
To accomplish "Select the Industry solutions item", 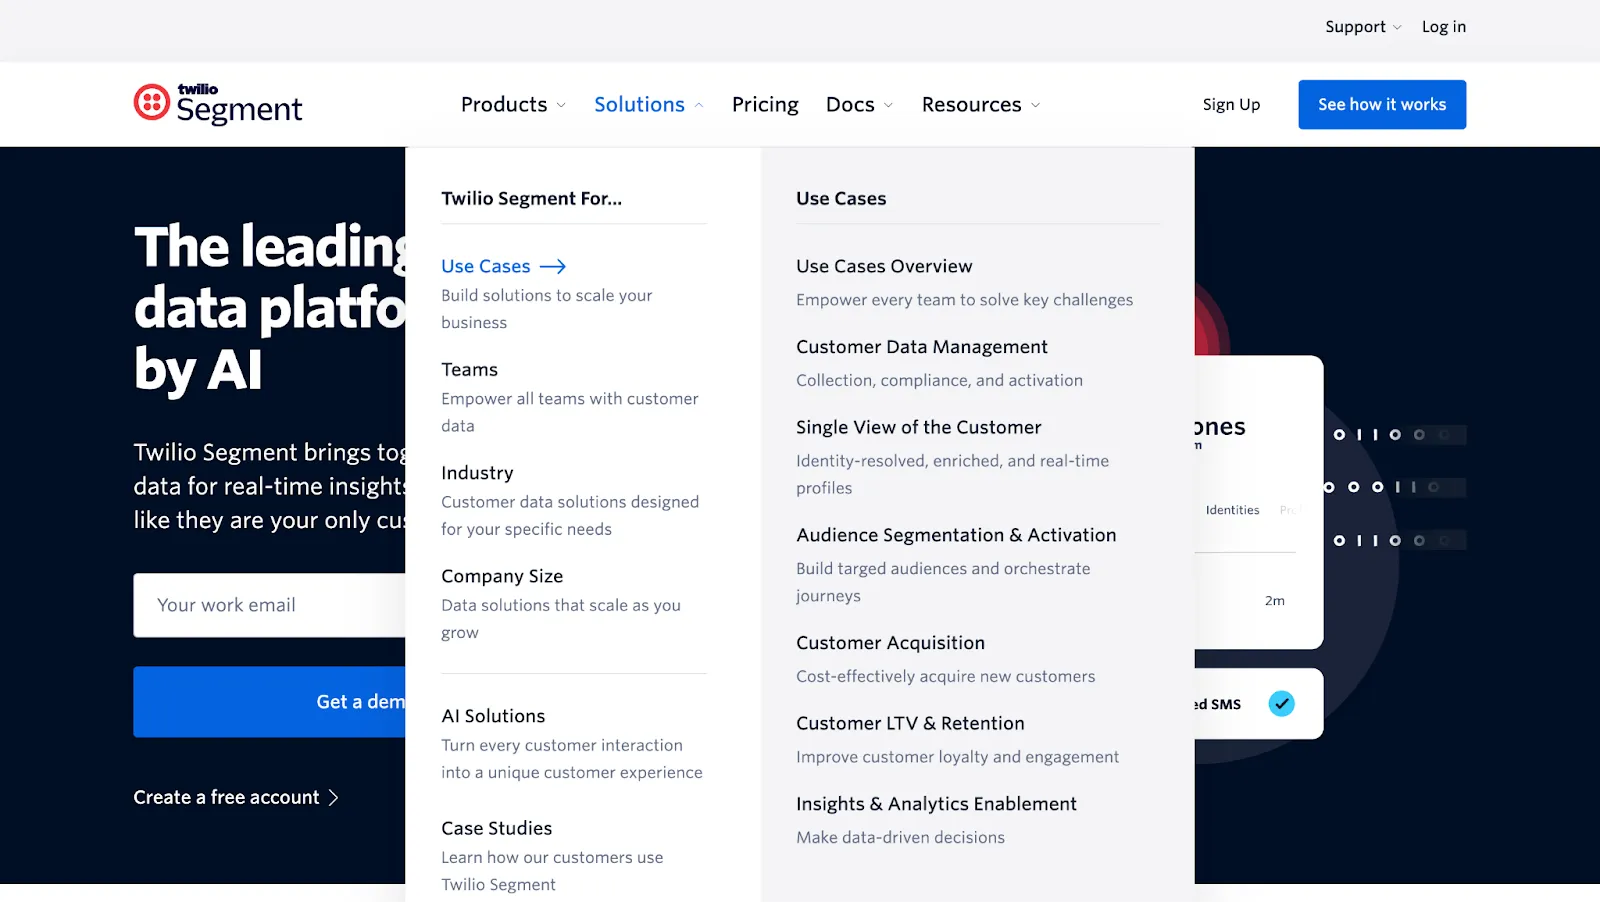I will tap(477, 472).
